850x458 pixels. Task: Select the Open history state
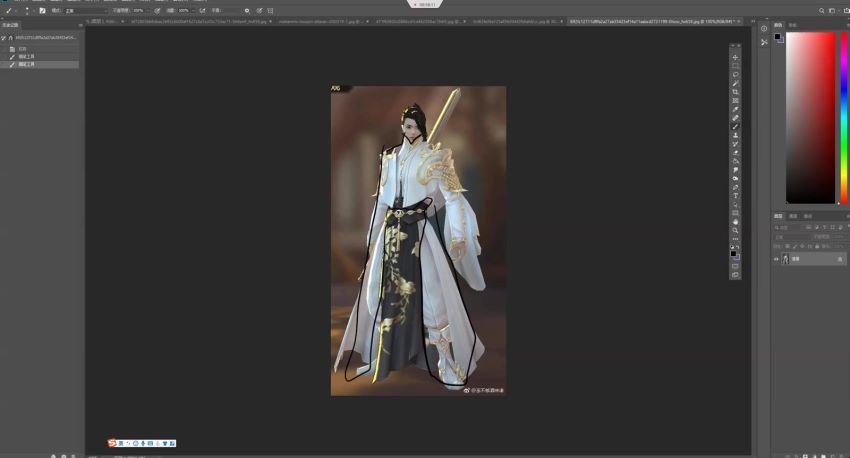pos(40,49)
